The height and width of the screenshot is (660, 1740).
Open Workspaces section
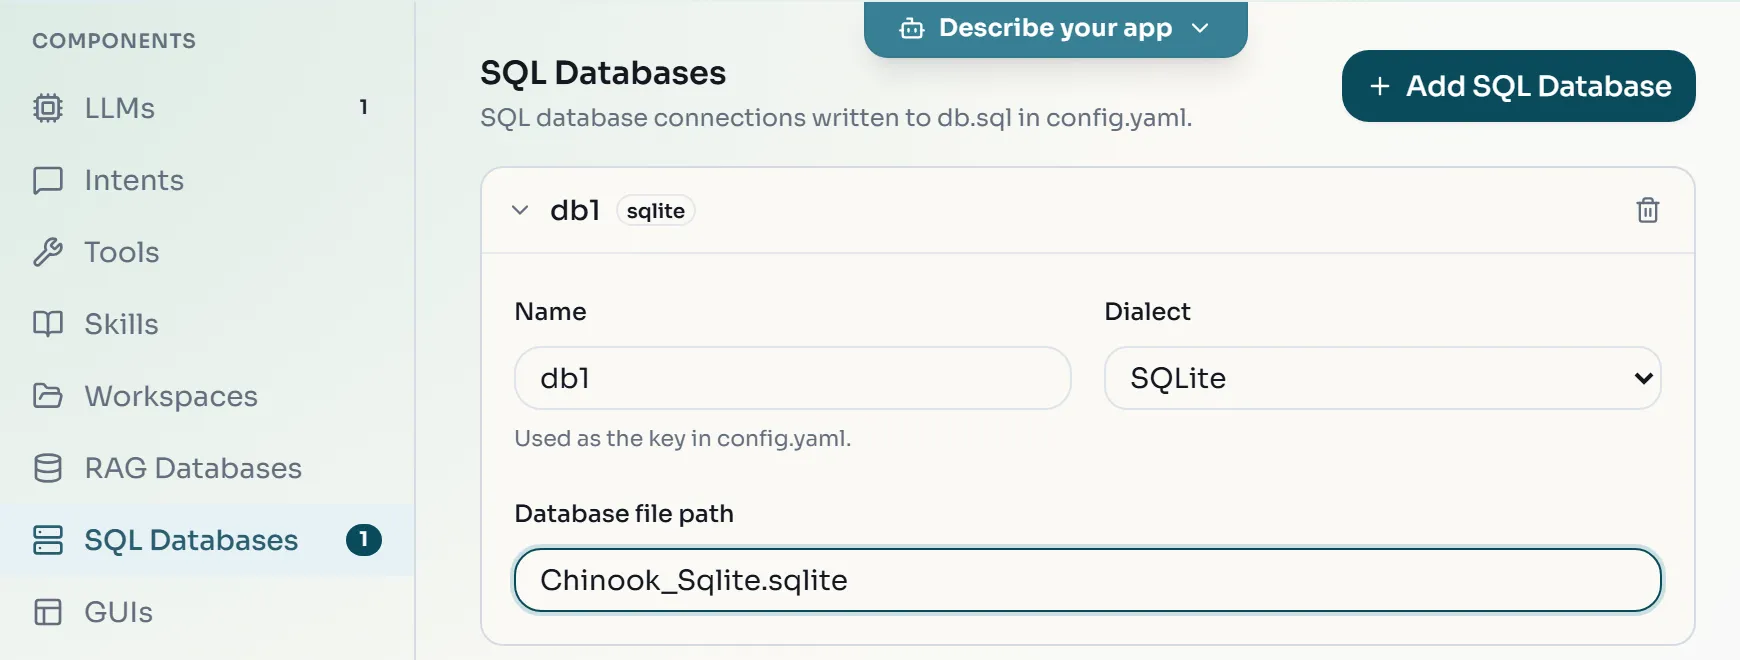coord(207,396)
